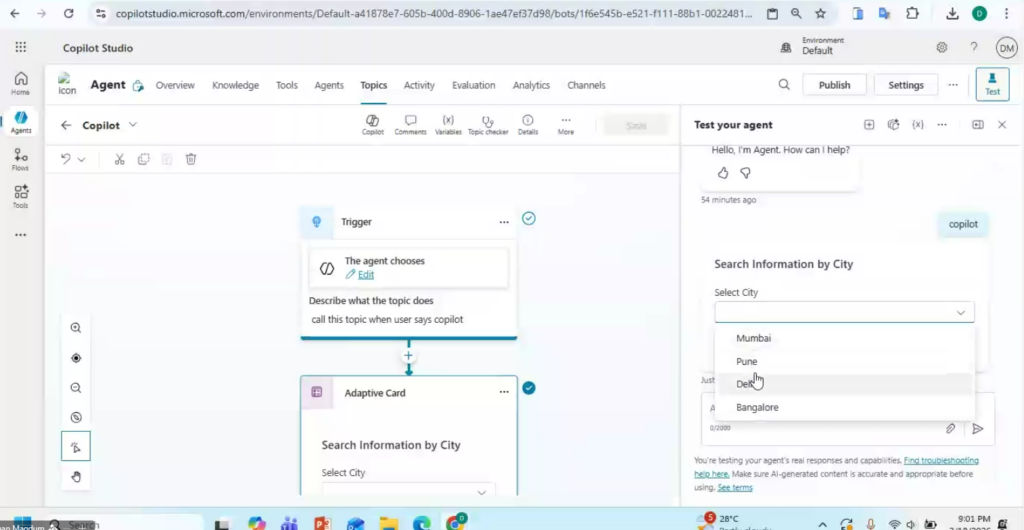Show more sidebar options ellipsis
1024x530 pixels.
click(20, 235)
